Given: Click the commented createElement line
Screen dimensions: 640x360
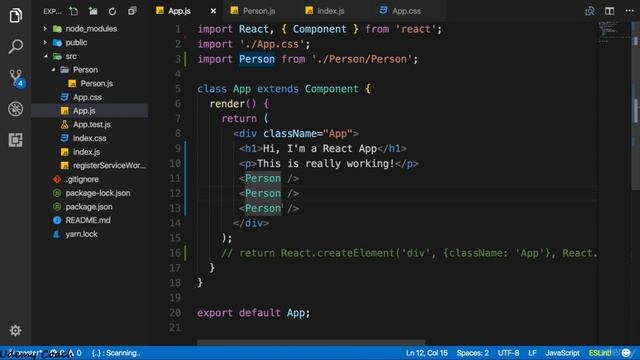Looking at the screenshot, I should (409, 253).
